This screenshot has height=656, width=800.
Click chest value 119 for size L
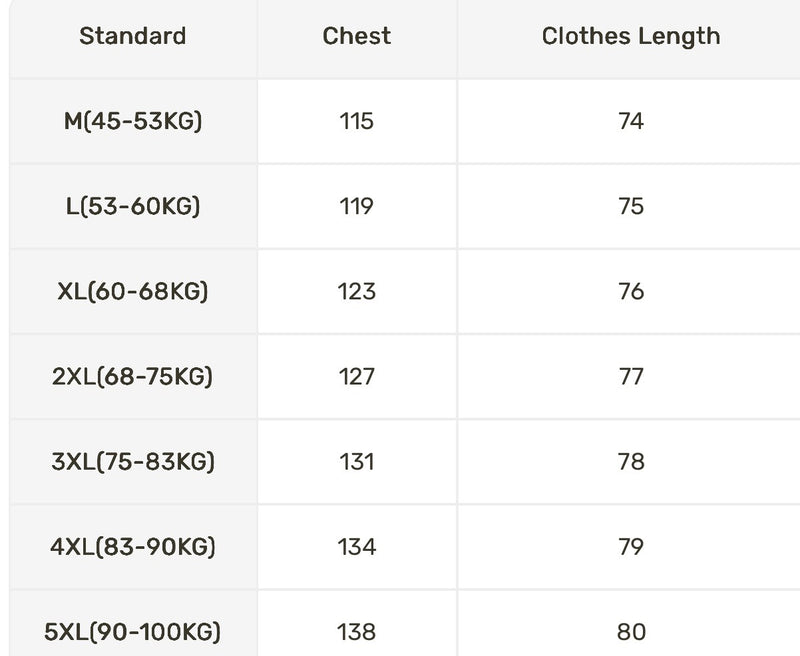click(x=356, y=206)
